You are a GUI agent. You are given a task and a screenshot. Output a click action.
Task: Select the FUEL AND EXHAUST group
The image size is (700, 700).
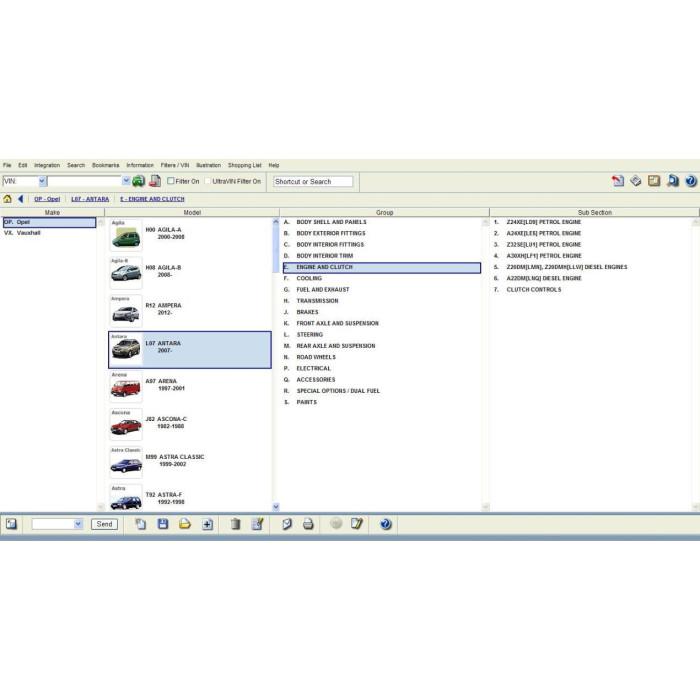[x=323, y=290]
